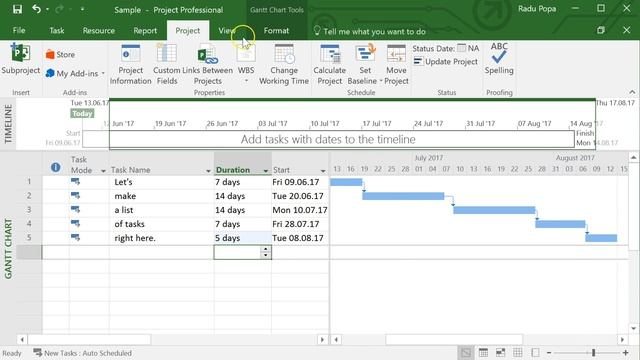Open Project Information dialog
The height and width of the screenshot is (360, 640).
pos(131,64)
